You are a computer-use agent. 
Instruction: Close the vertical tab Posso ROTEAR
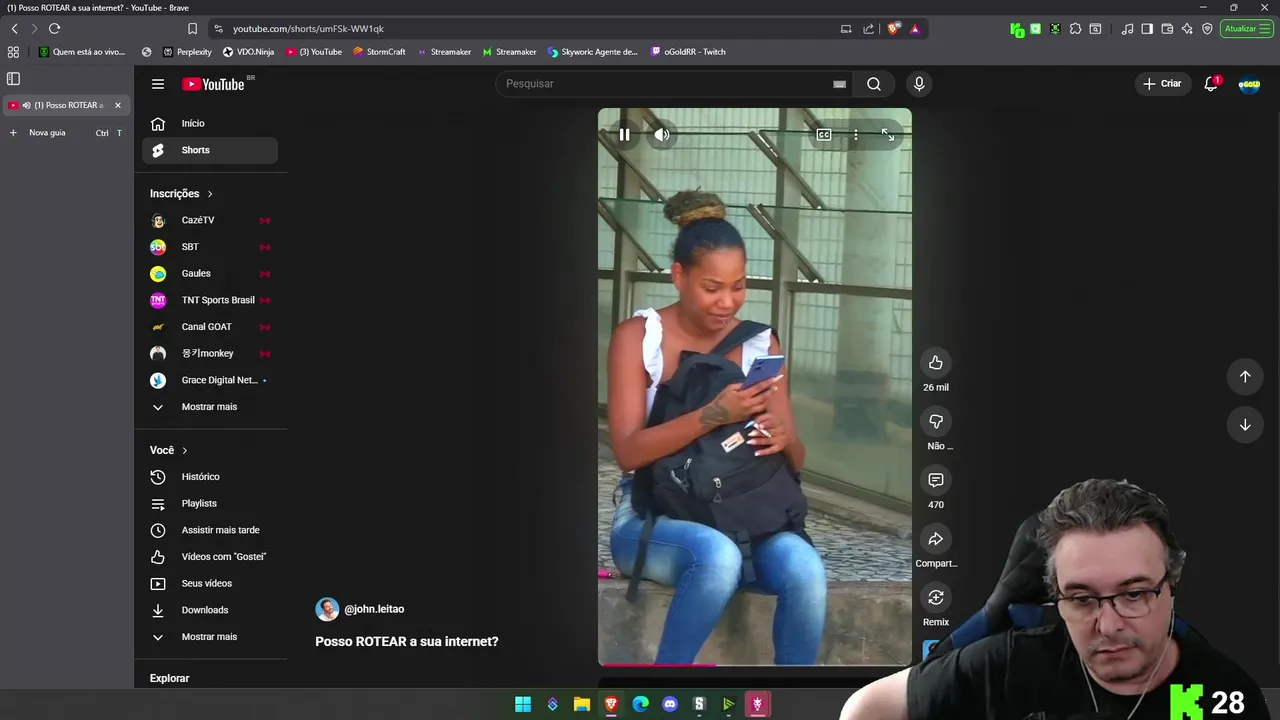coord(117,105)
